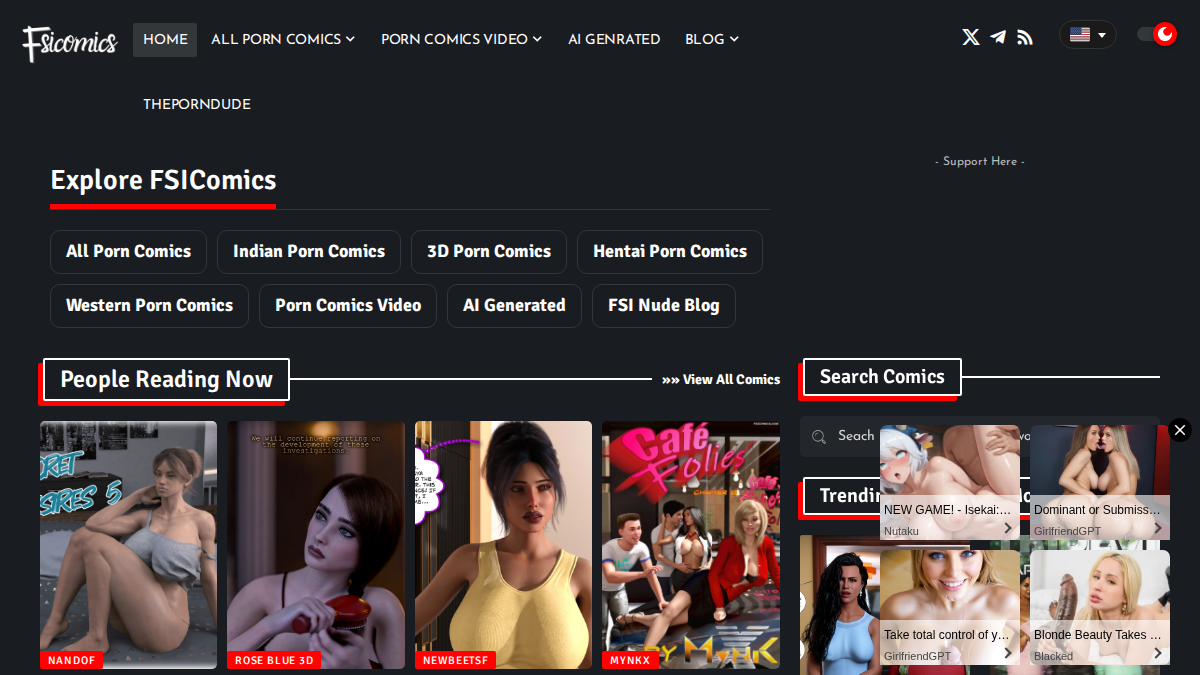Toggle the dark mode switch
This screenshot has width=1200, height=675.
[x=1156, y=35]
